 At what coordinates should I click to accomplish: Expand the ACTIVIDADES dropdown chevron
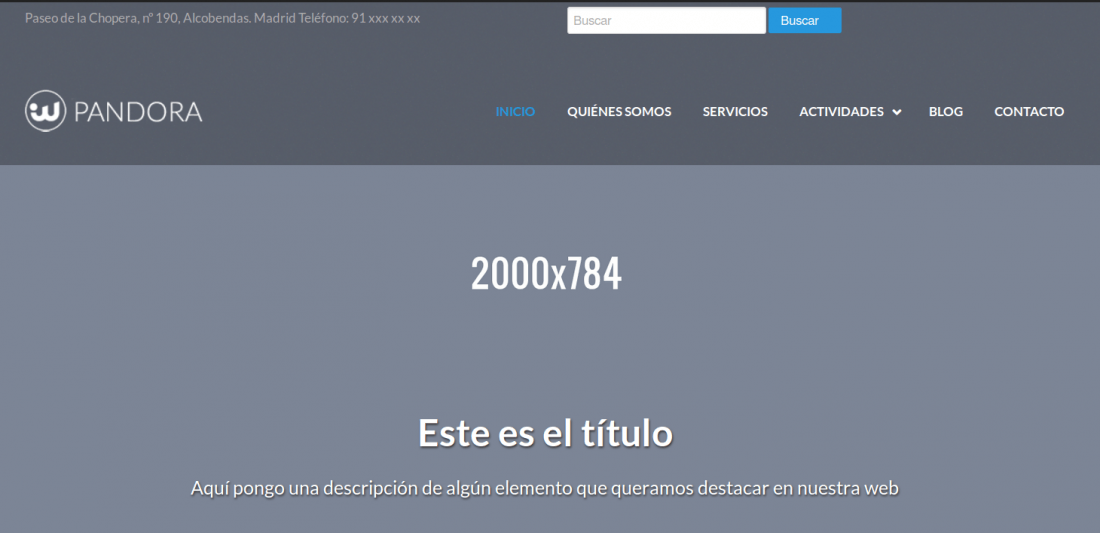pos(897,112)
